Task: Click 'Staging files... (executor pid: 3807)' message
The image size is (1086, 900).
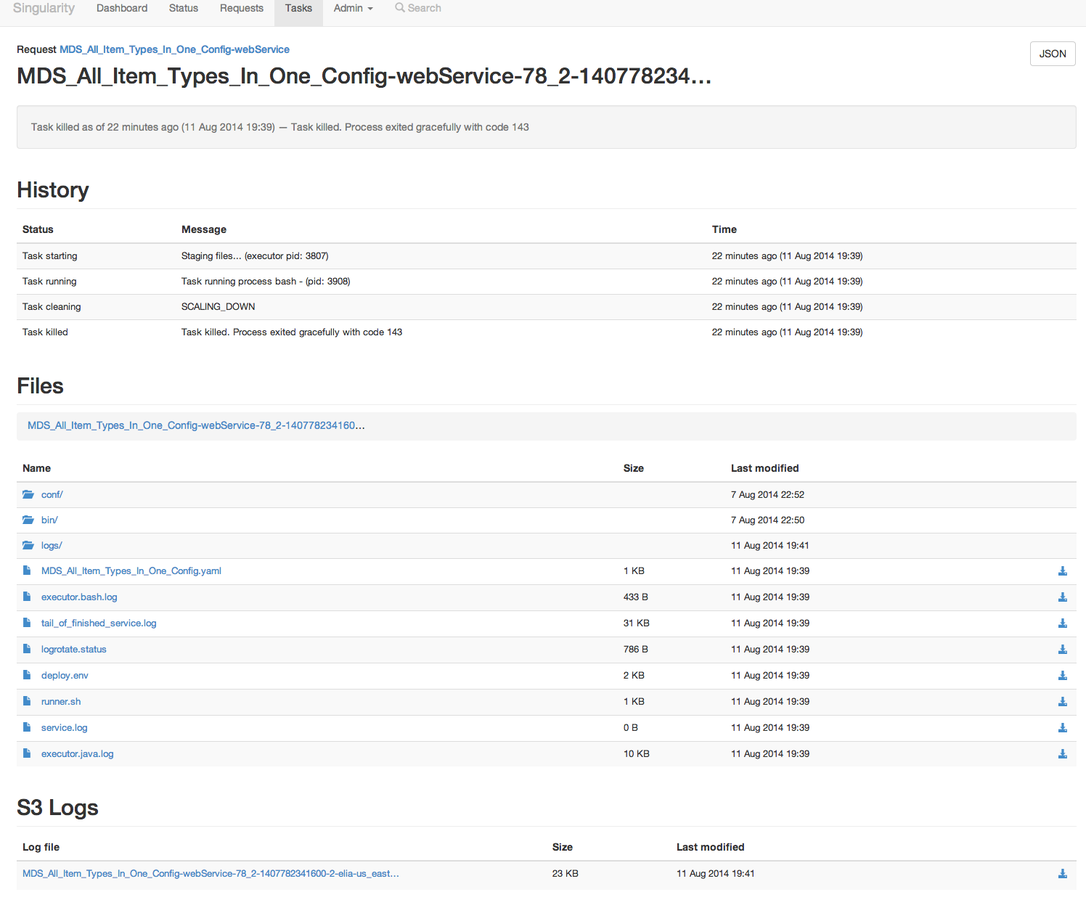Action: click(x=255, y=256)
